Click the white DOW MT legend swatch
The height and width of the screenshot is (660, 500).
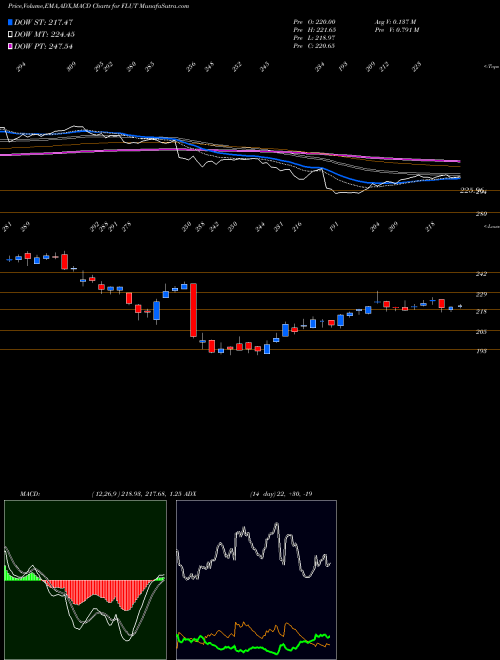click(11, 34)
